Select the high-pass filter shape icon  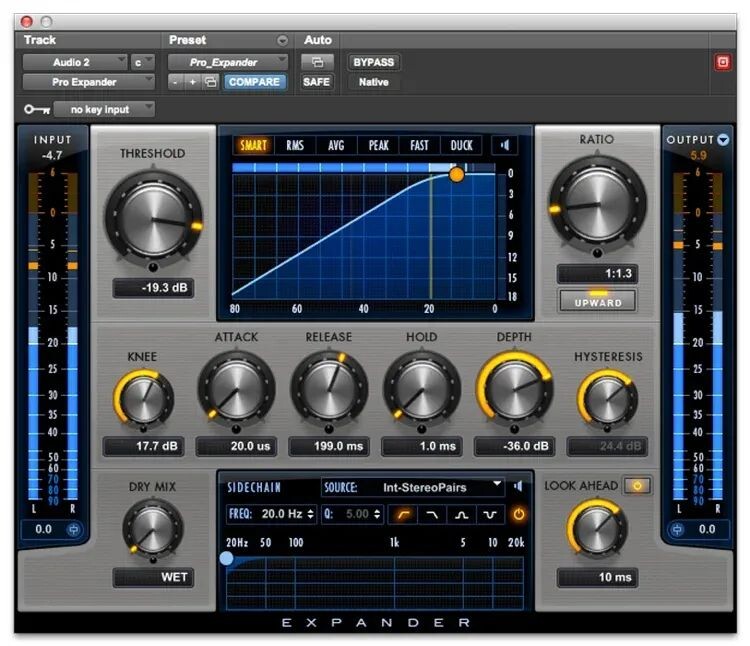tap(404, 515)
